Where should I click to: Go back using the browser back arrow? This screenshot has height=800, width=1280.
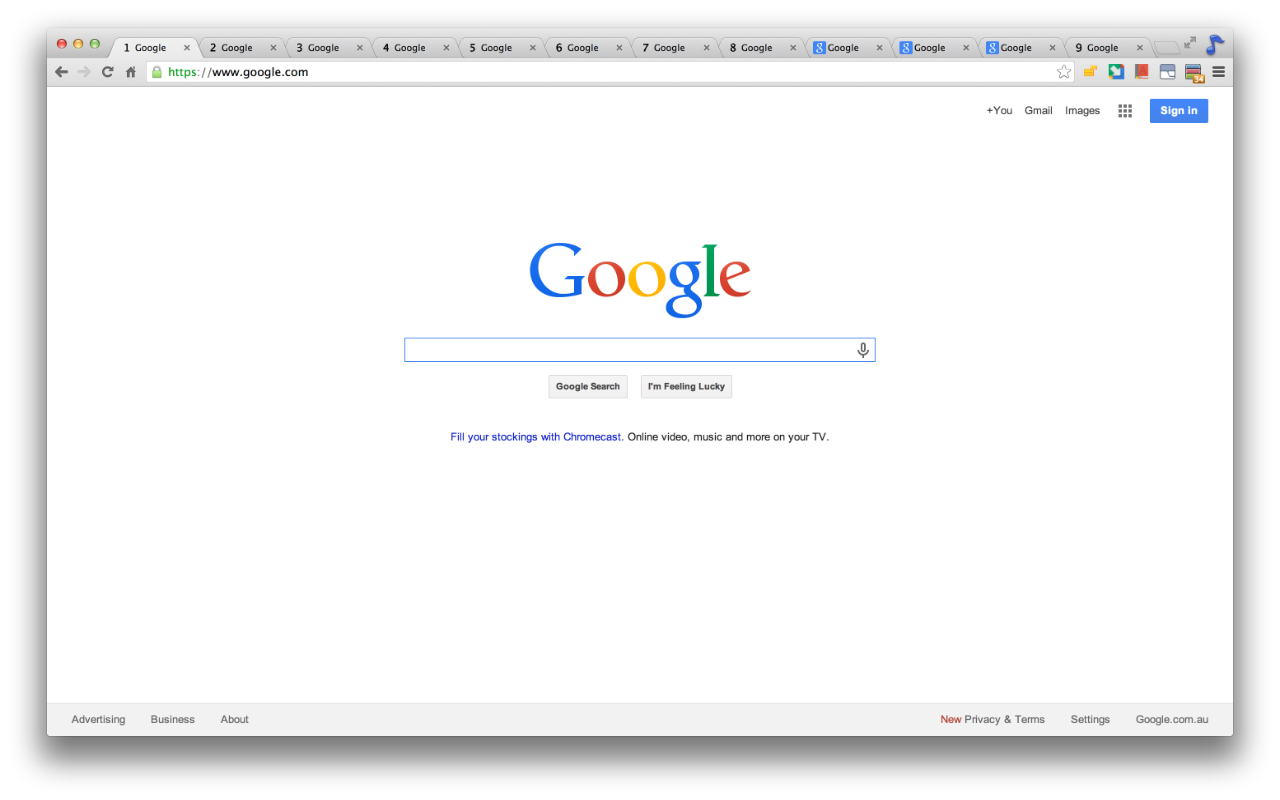61,72
